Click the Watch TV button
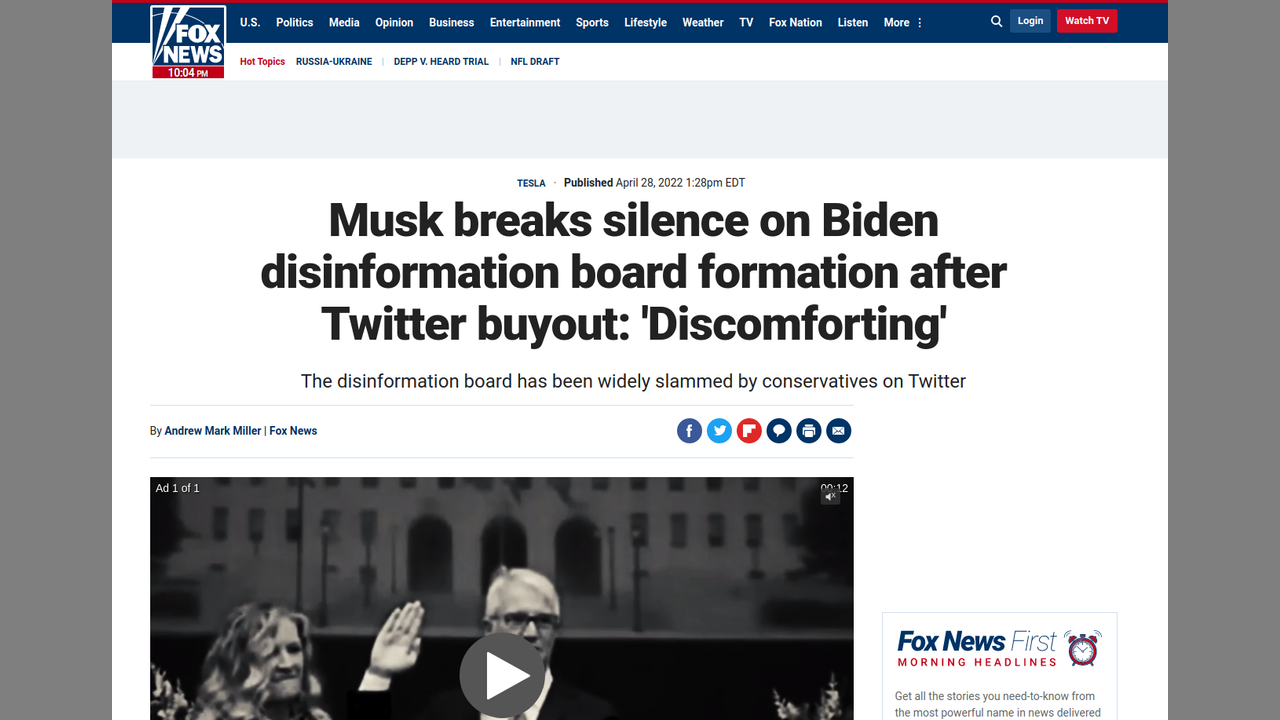Screen dimensions: 1280x720 click(x=1087, y=21)
